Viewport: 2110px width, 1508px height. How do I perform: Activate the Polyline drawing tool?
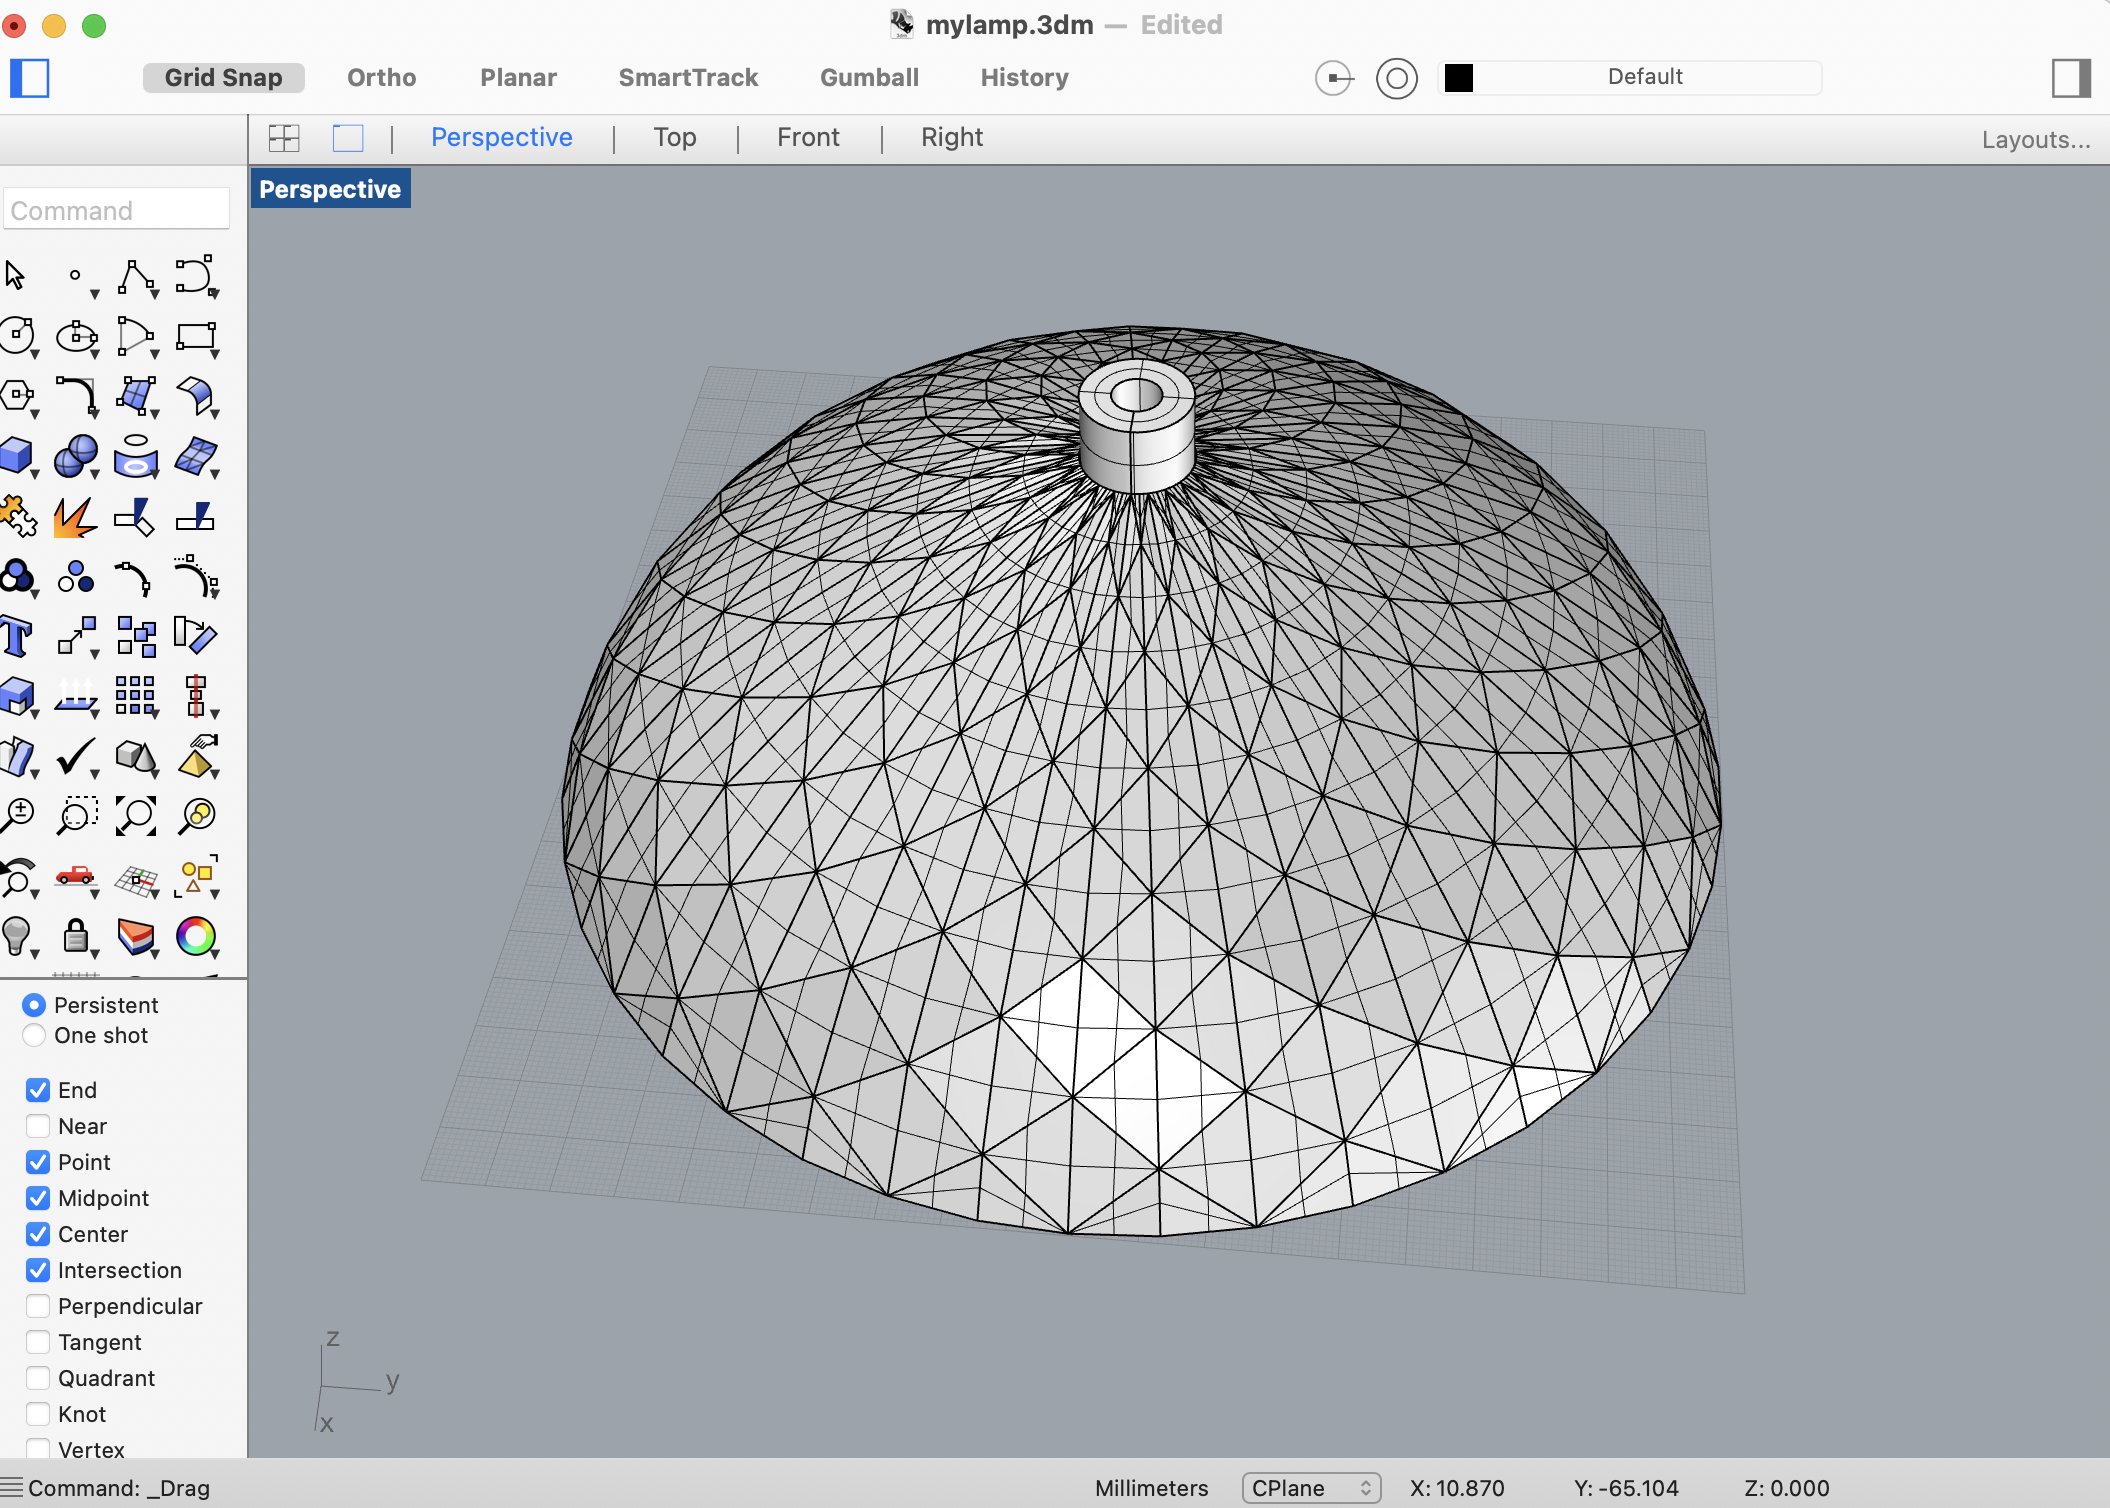(x=136, y=276)
